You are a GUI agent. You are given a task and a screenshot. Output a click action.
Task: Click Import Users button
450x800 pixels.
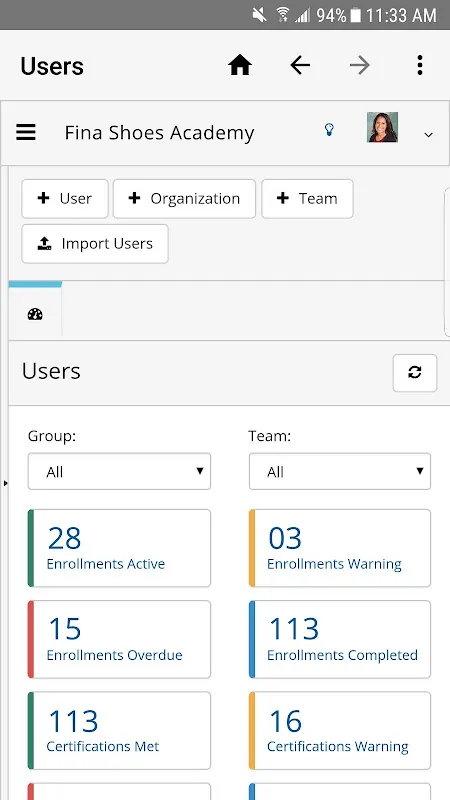[95, 244]
